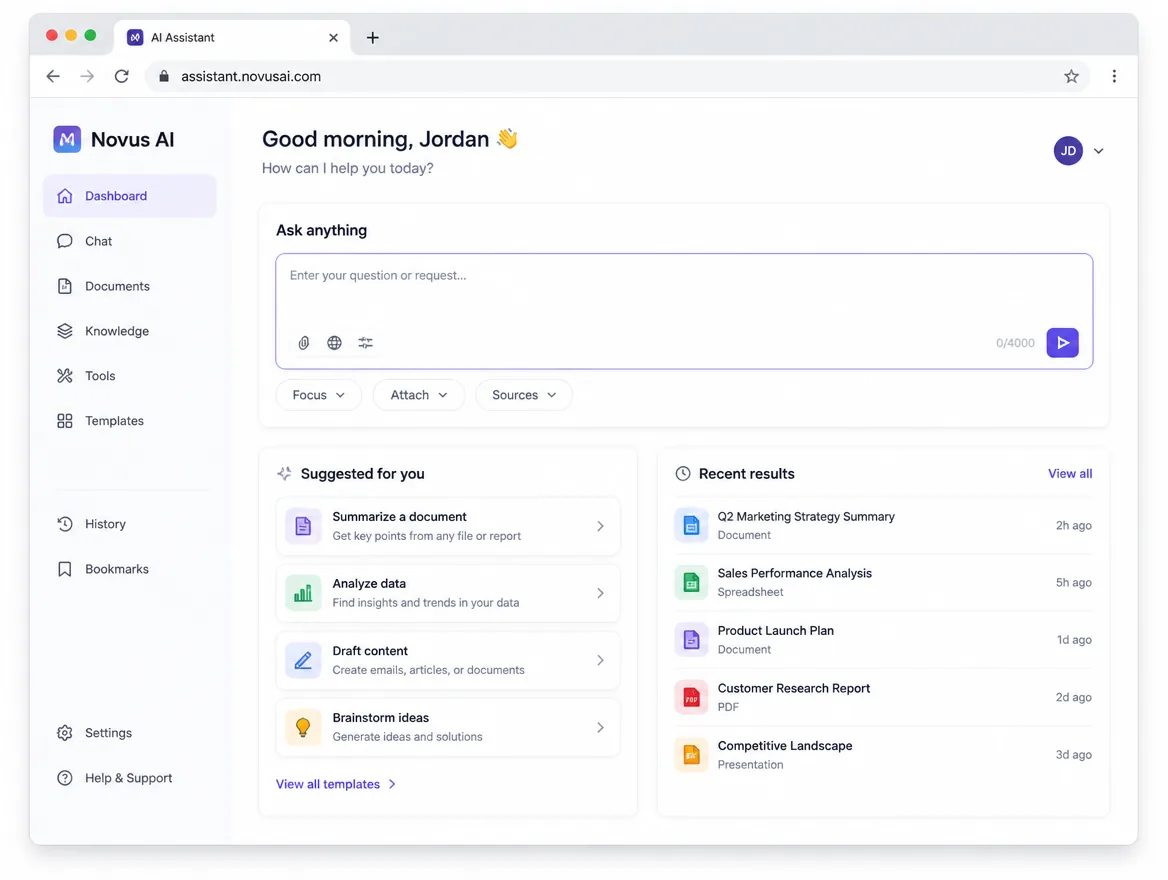
Task: Click the Dashboard home icon in sidebar
Action: pyautogui.click(x=65, y=196)
